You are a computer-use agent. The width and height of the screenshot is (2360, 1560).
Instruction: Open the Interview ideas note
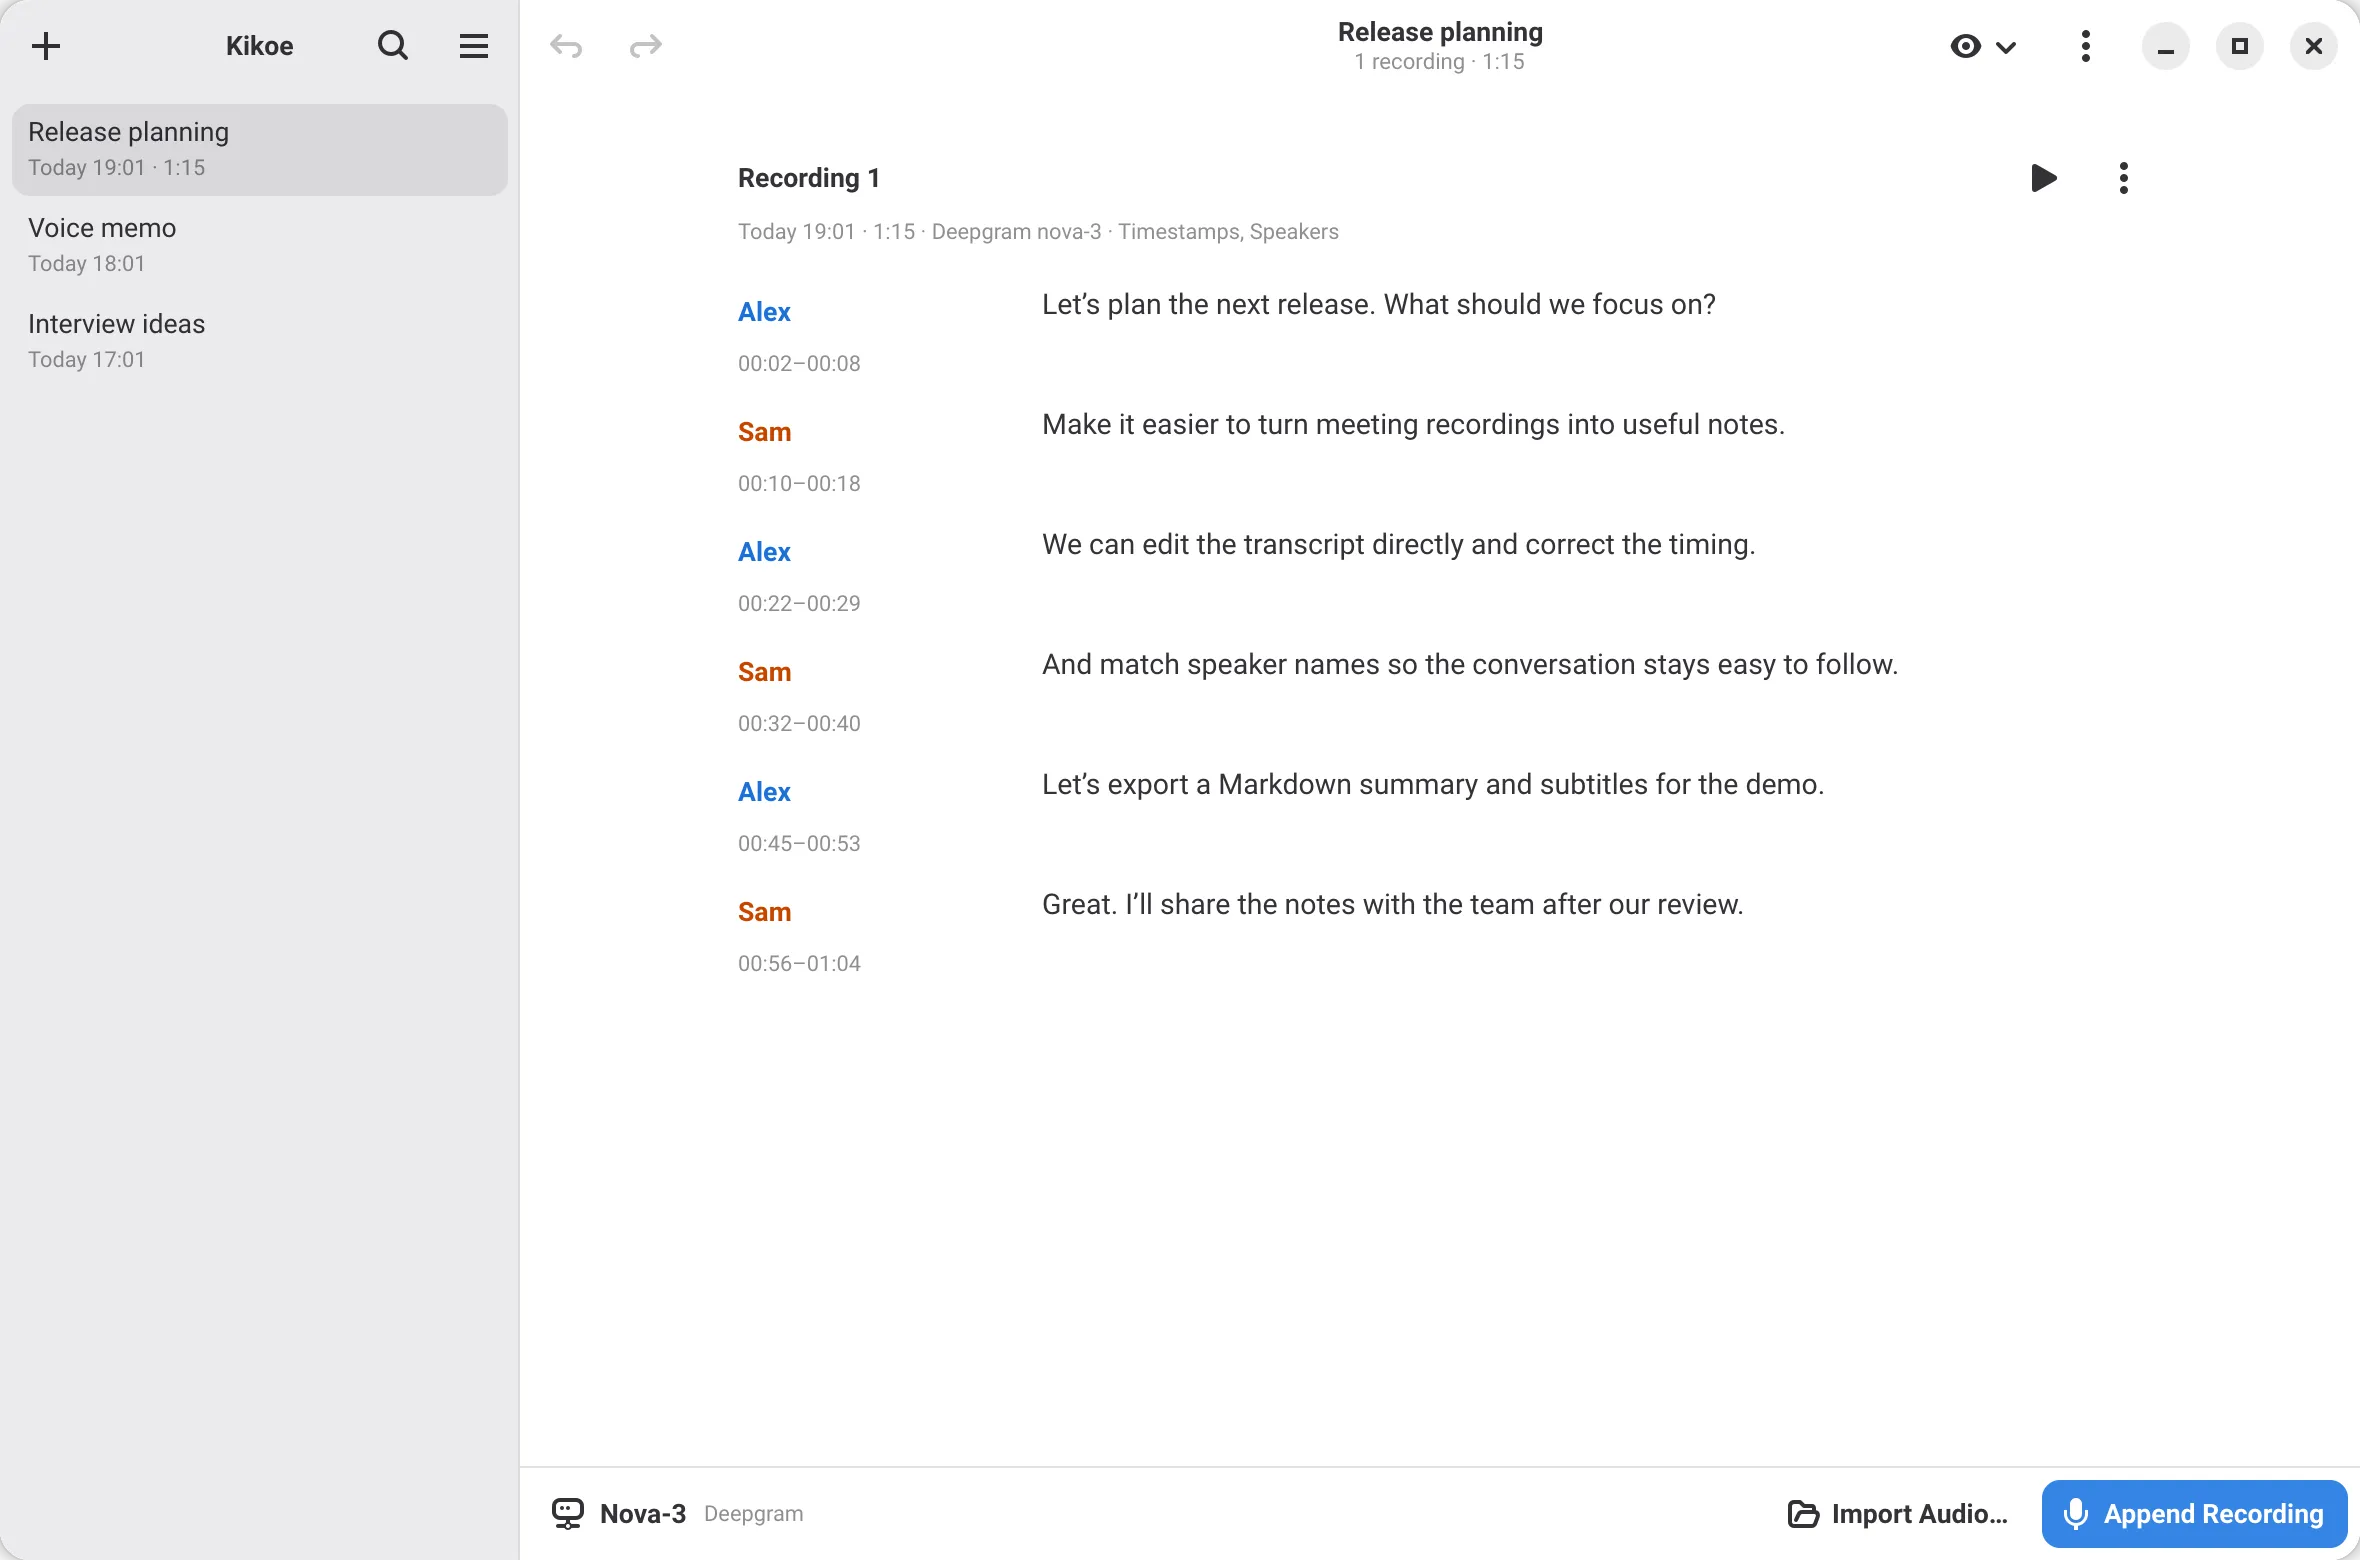click(260, 341)
